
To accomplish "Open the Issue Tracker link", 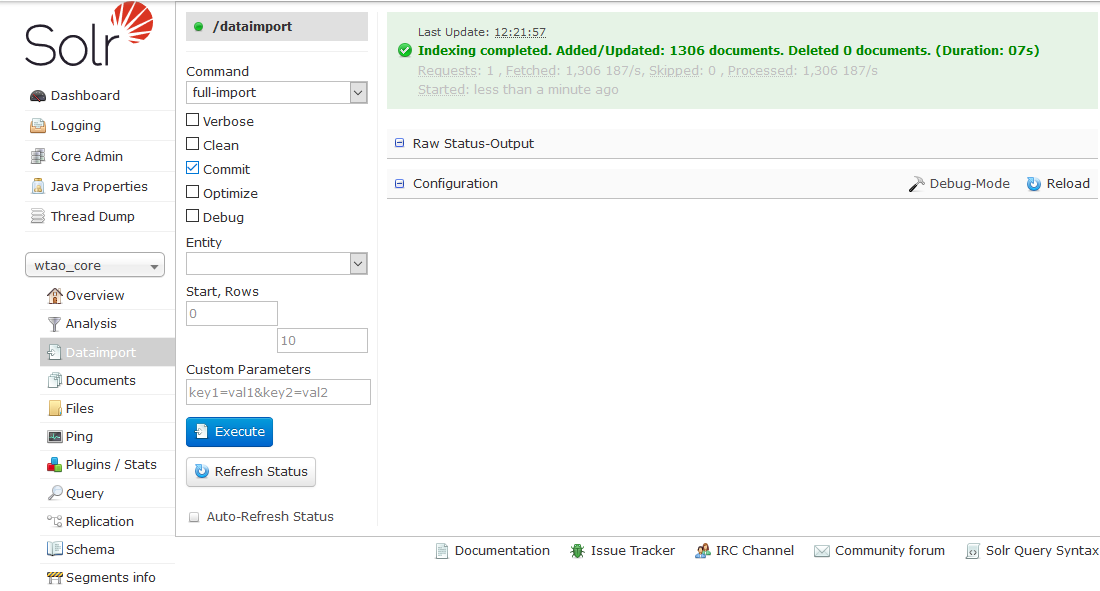I will click(633, 551).
